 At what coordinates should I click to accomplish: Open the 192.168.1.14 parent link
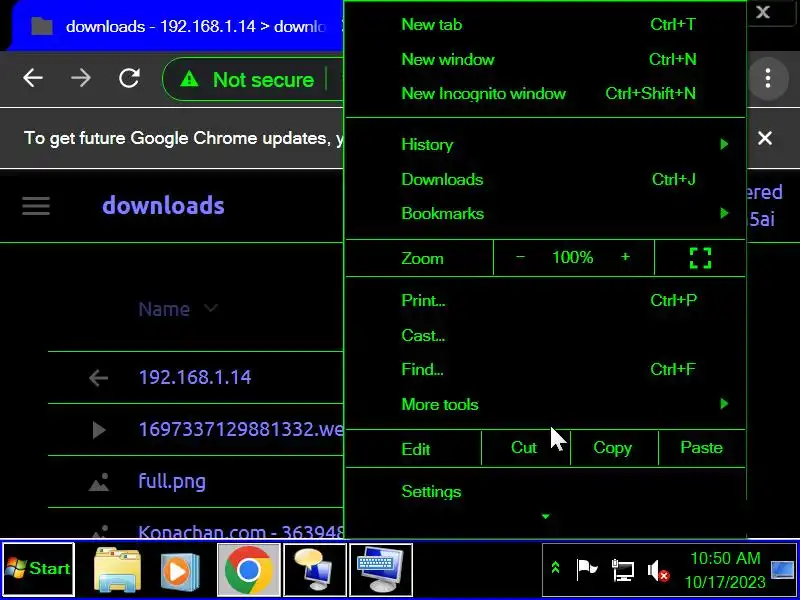coord(195,378)
